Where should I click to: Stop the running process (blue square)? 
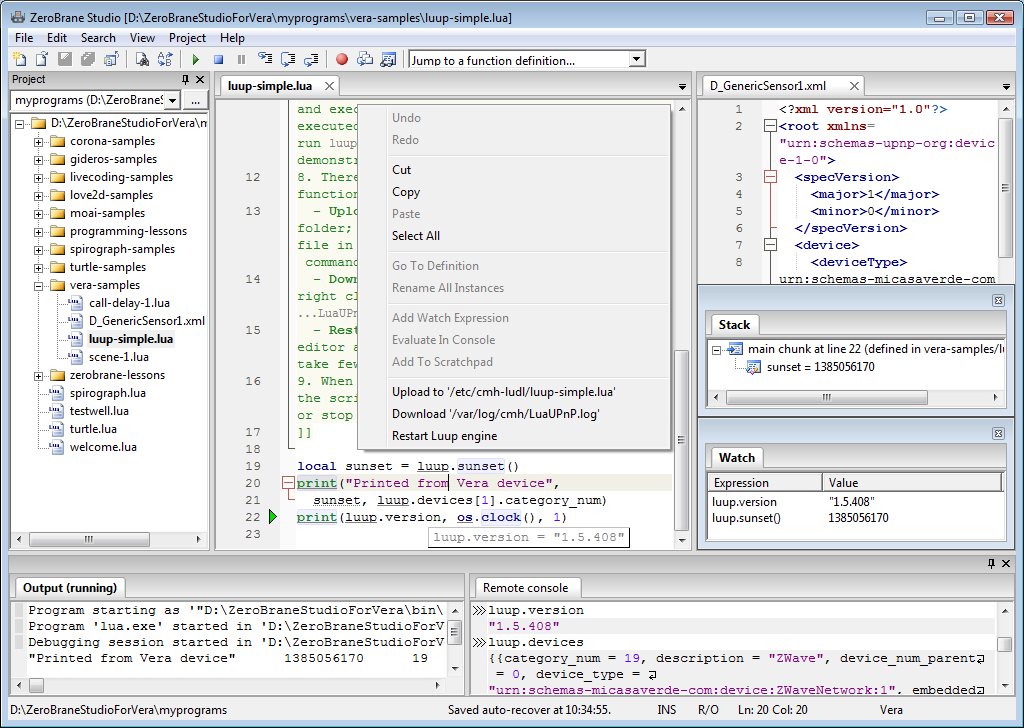click(219, 59)
